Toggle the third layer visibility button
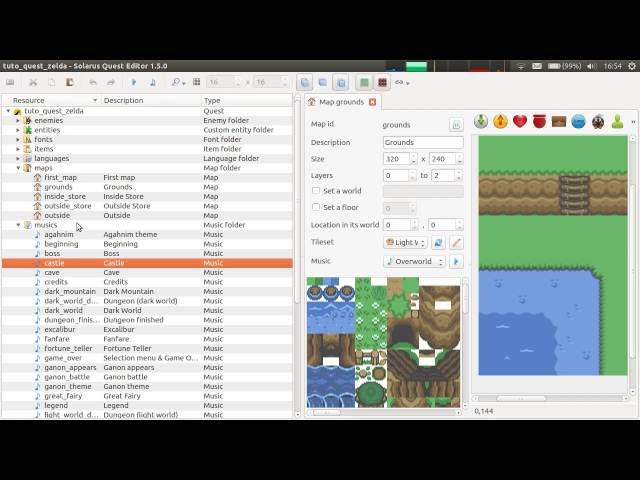 (x=341, y=83)
